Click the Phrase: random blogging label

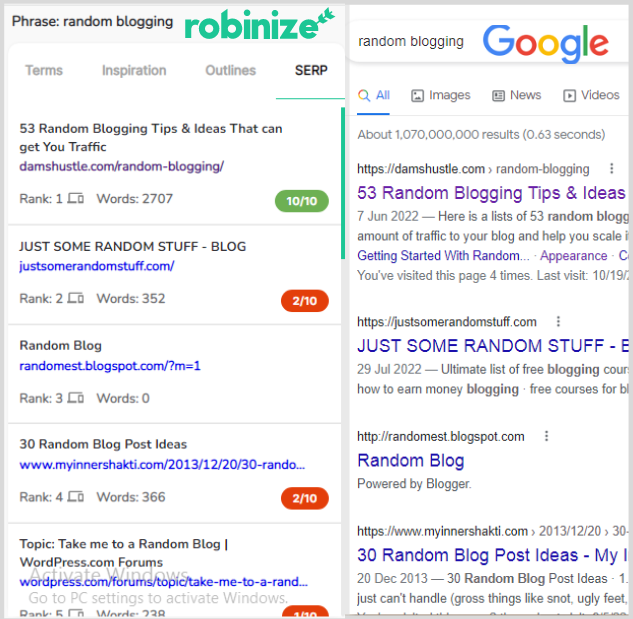pos(92,21)
